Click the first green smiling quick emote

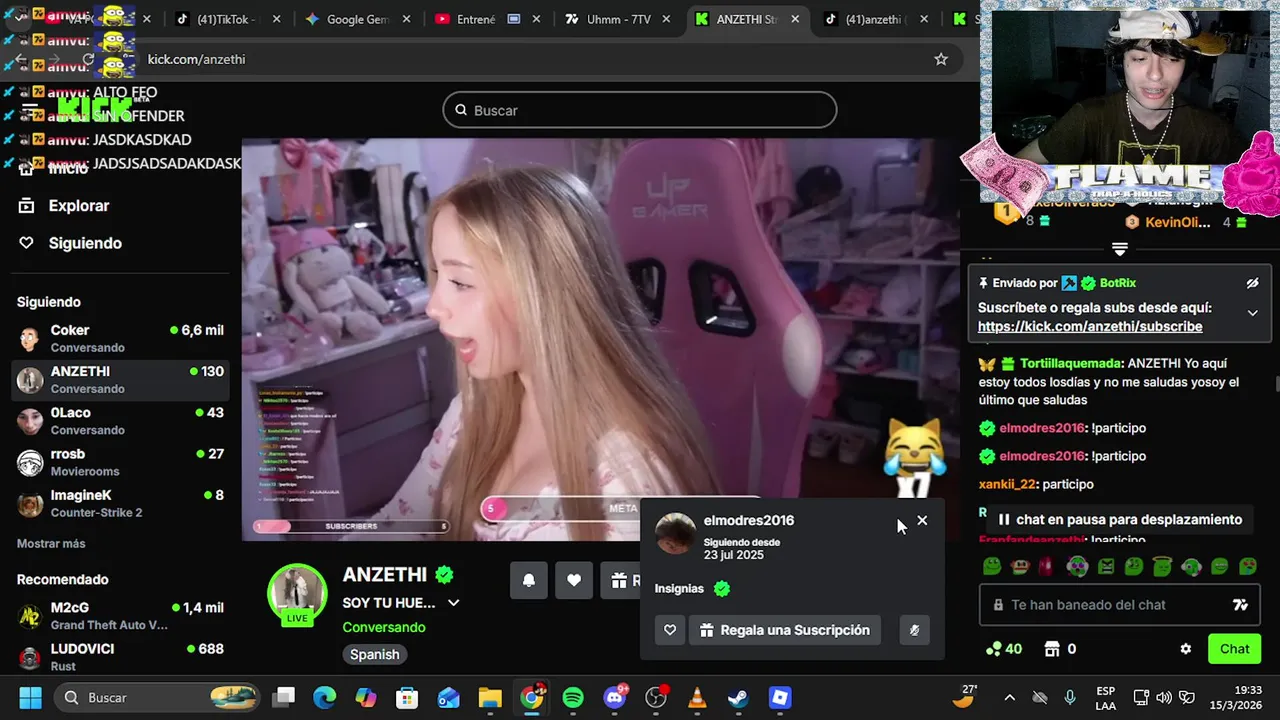(991, 567)
